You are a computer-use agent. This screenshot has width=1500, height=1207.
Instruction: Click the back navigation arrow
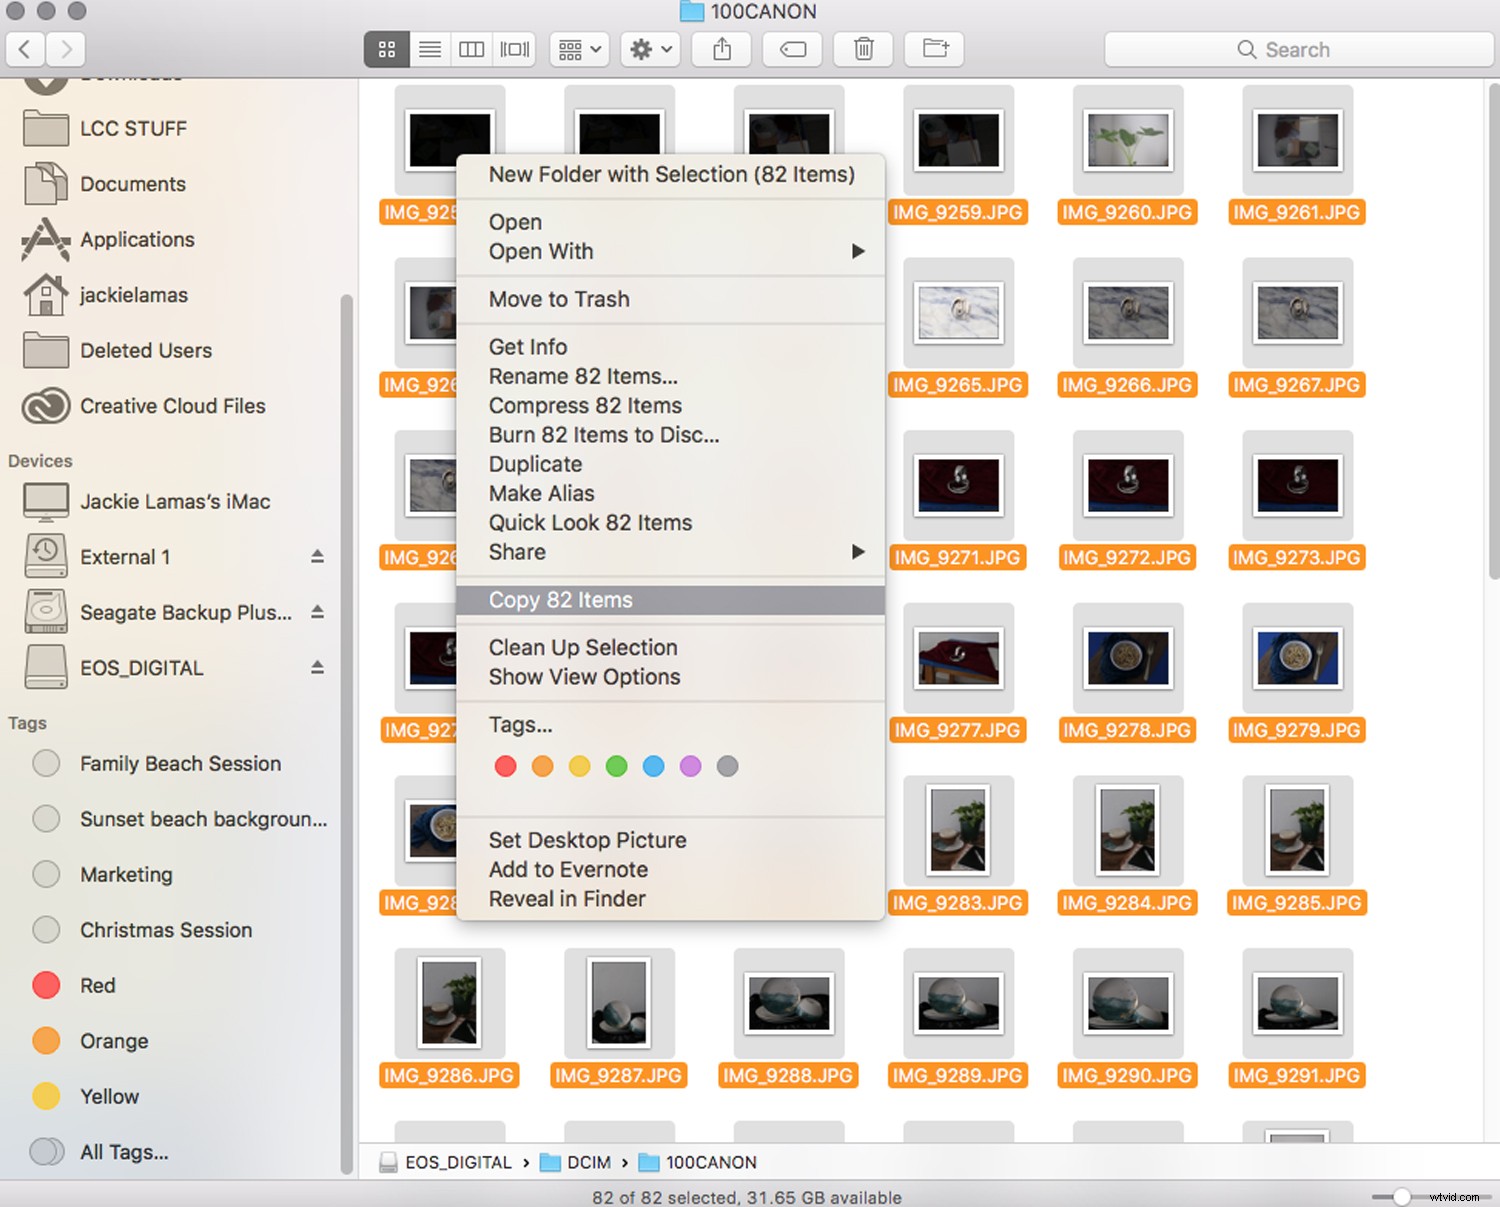point(24,48)
